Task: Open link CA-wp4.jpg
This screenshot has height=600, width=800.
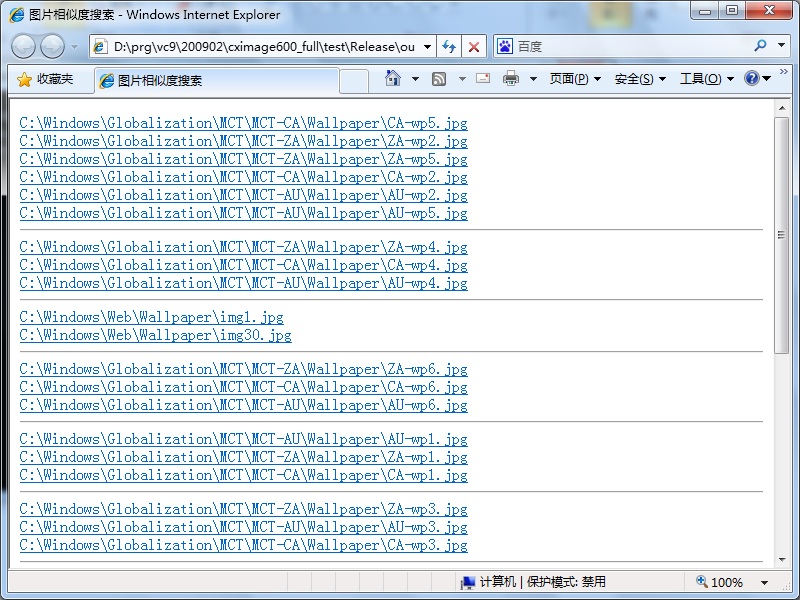Action: [x=243, y=265]
